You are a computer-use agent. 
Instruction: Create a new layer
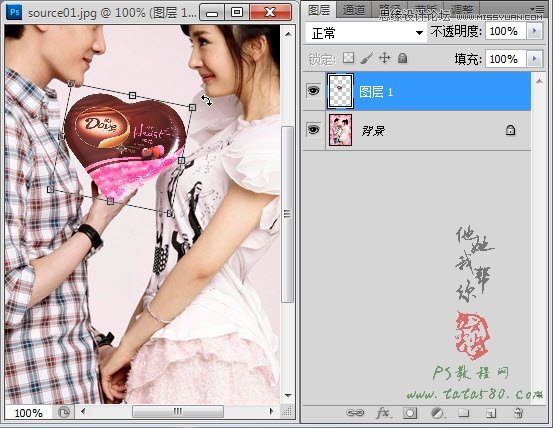[x=491, y=413]
